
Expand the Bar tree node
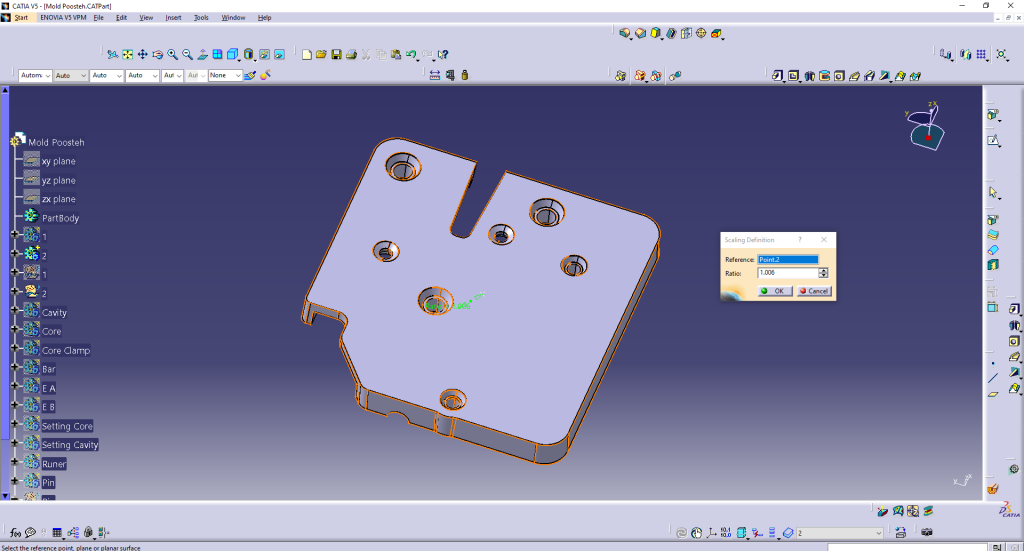[x=14, y=367]
